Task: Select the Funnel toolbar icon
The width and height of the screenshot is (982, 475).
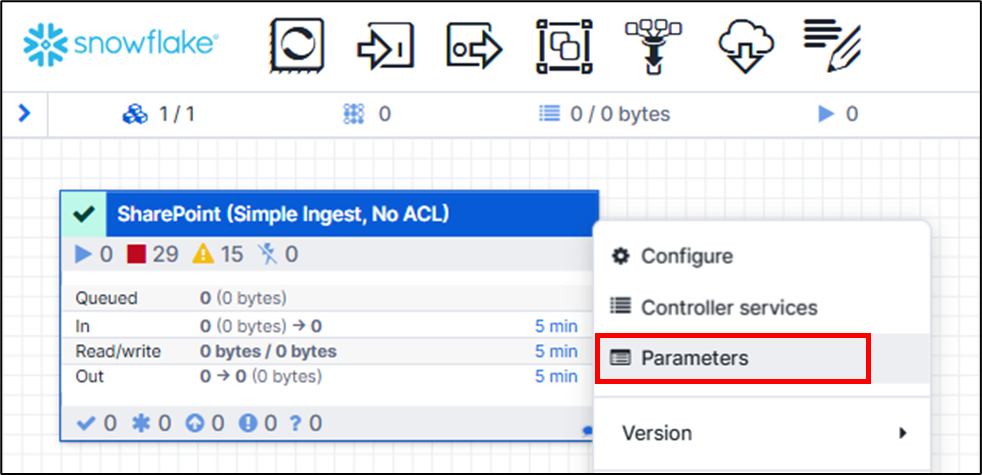Action: pyautogui.click(x=653, y=46)
